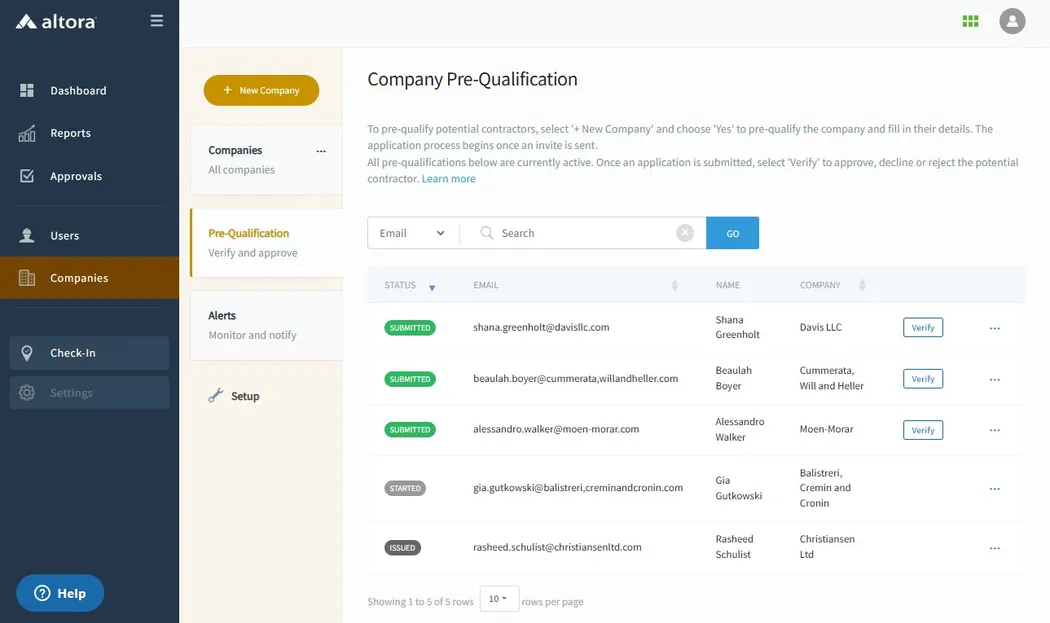The width and height of the screenshot is (1050, 623).
Task: Collapse sidebar with hamburger menu icon
Action: [x=157, y=21]
